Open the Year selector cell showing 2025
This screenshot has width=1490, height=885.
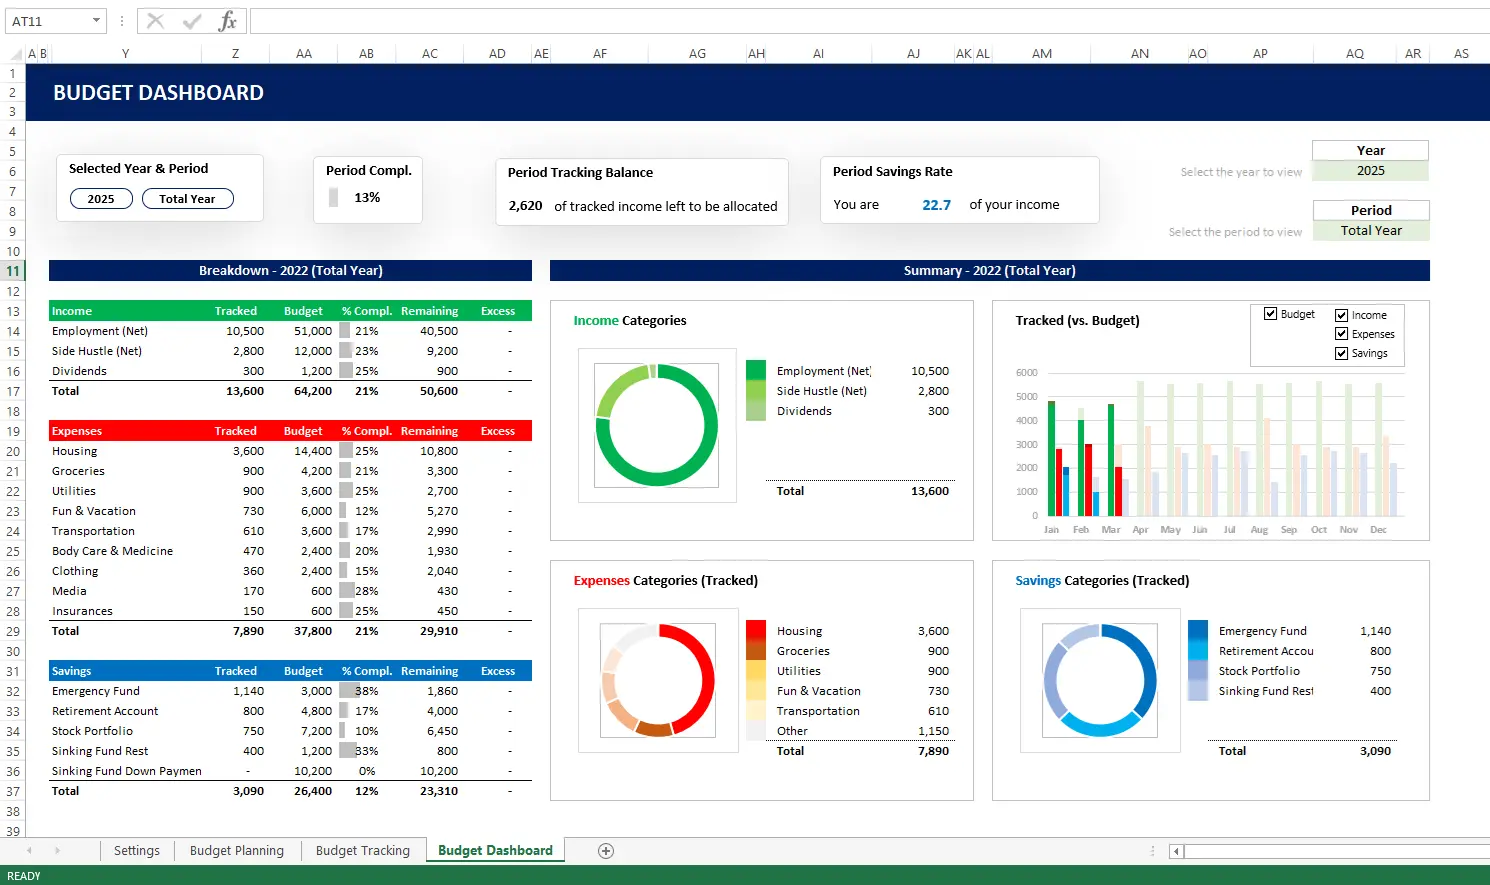tap(1370, 171)
